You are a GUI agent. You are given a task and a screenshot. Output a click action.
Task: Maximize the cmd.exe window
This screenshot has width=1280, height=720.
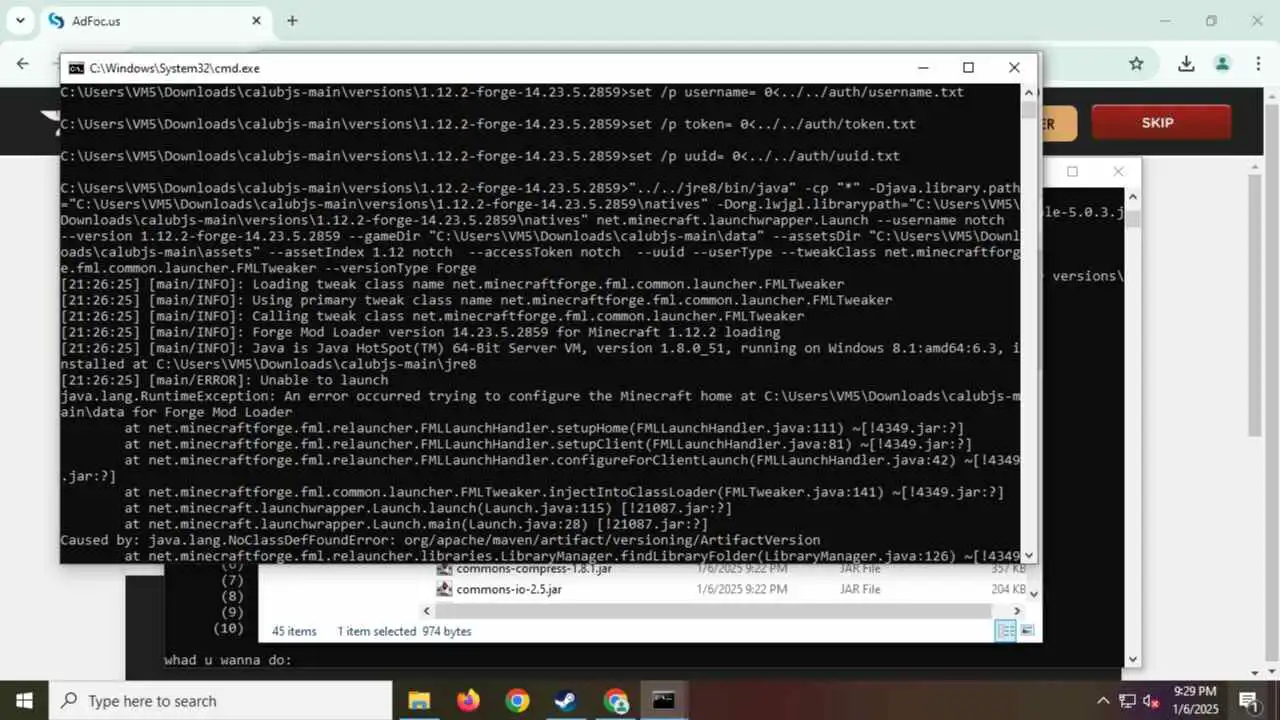968,68
